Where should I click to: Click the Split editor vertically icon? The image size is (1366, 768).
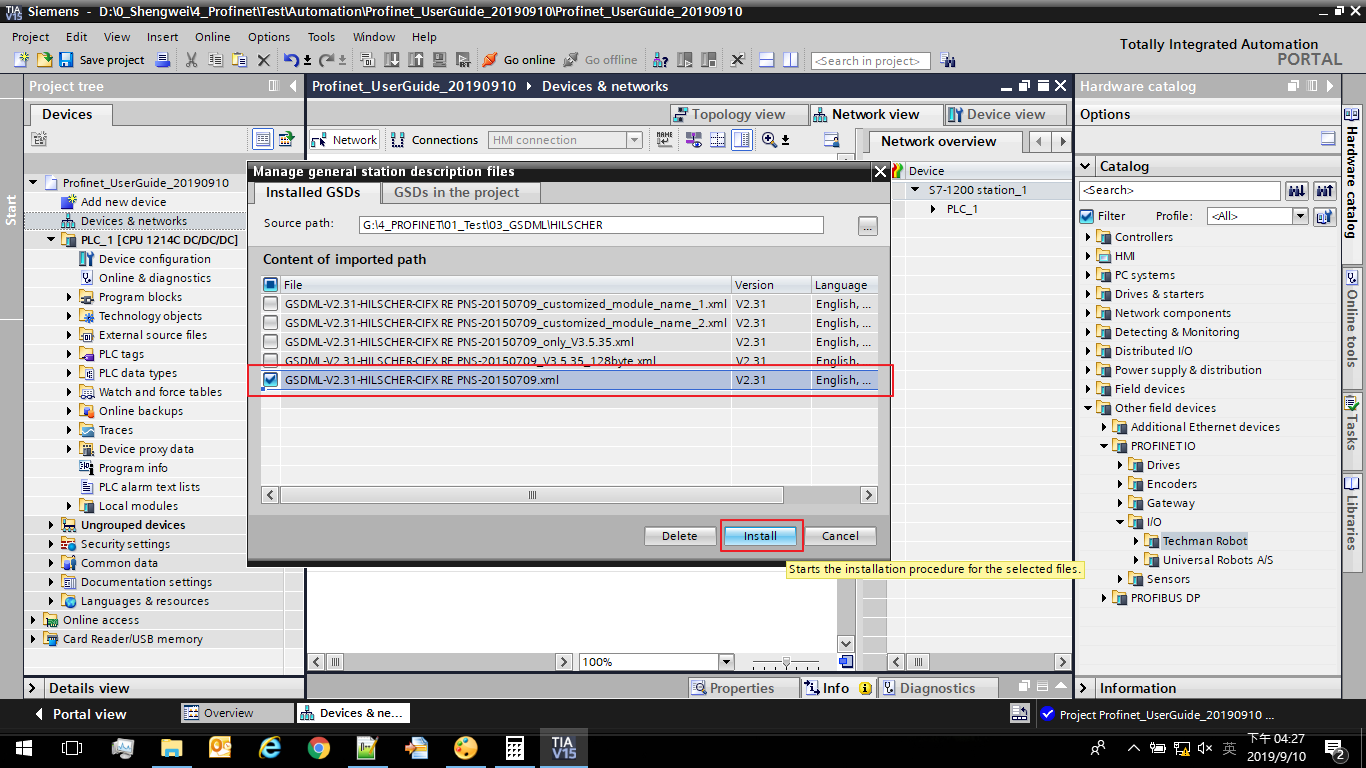click(790, 60)
